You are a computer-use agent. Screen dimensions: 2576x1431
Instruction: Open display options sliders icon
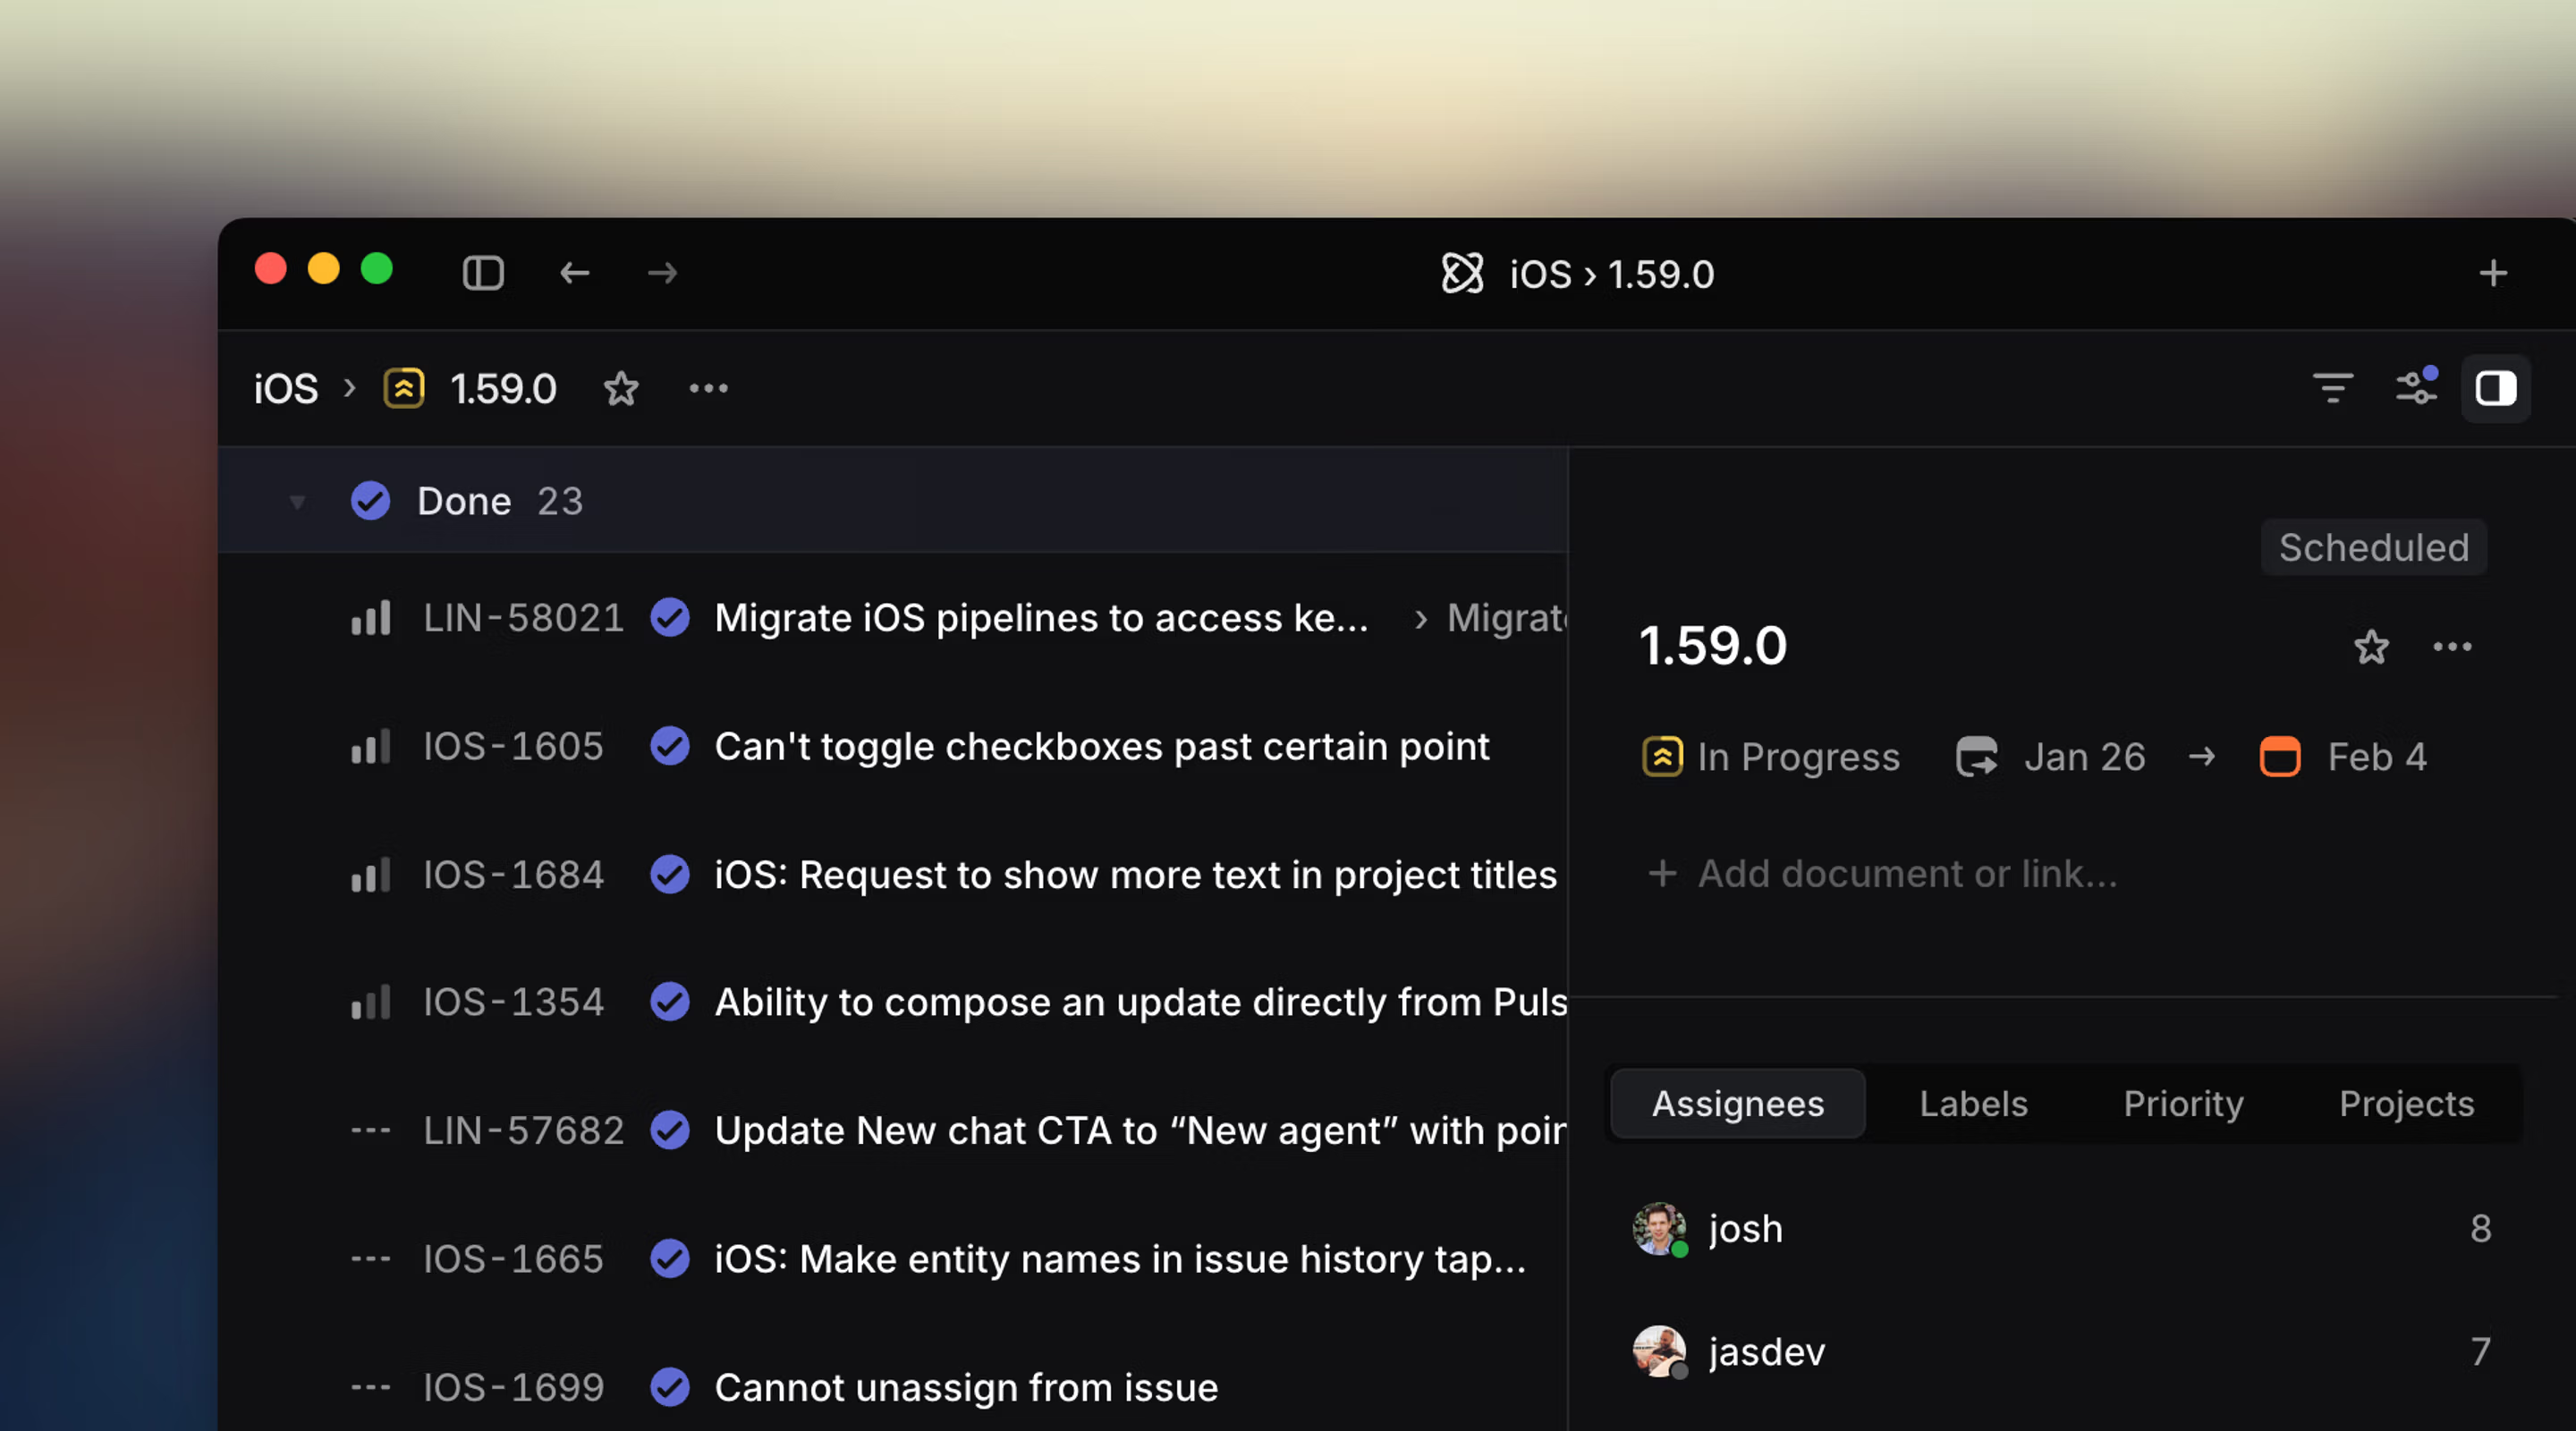pyautogui.click(x=2416, y=388)
